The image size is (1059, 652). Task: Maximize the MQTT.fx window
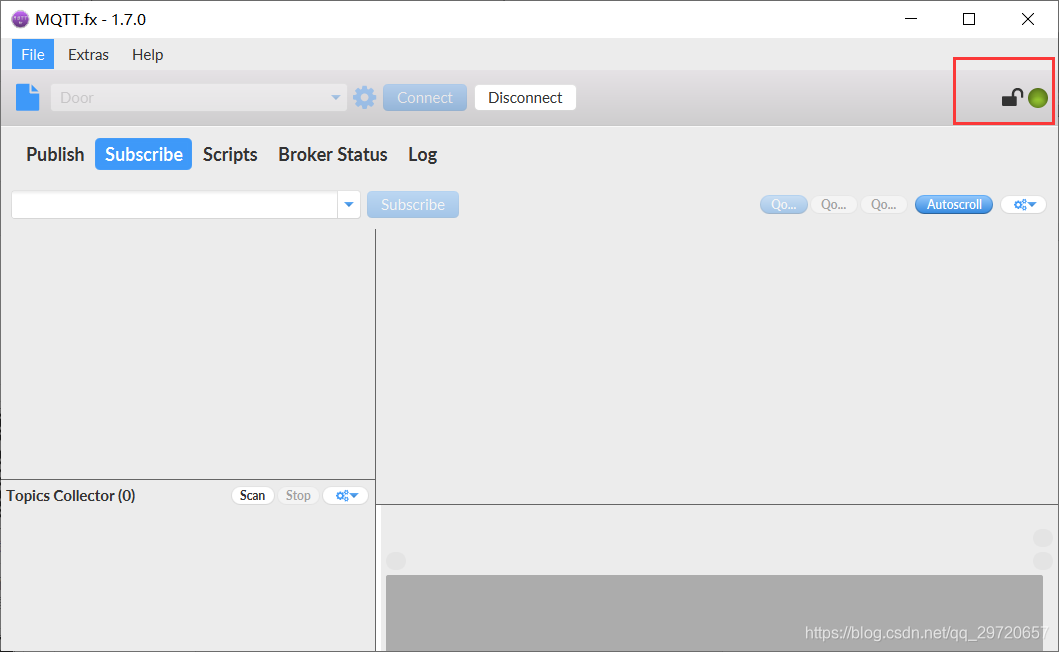point(969,19)
